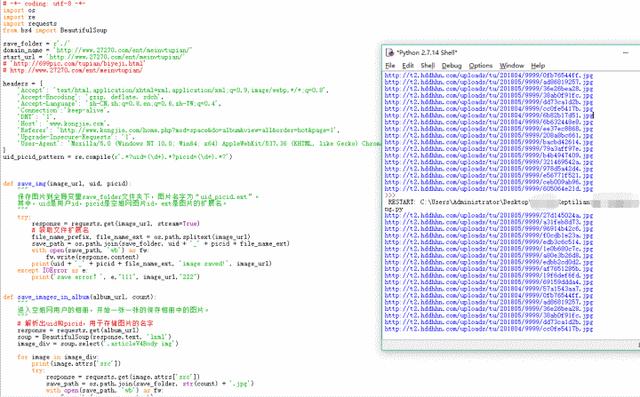Screen dimensions: 640x397
Task: Click the 'User-Agent' header line in editor
Action: [x=199, y=144]
